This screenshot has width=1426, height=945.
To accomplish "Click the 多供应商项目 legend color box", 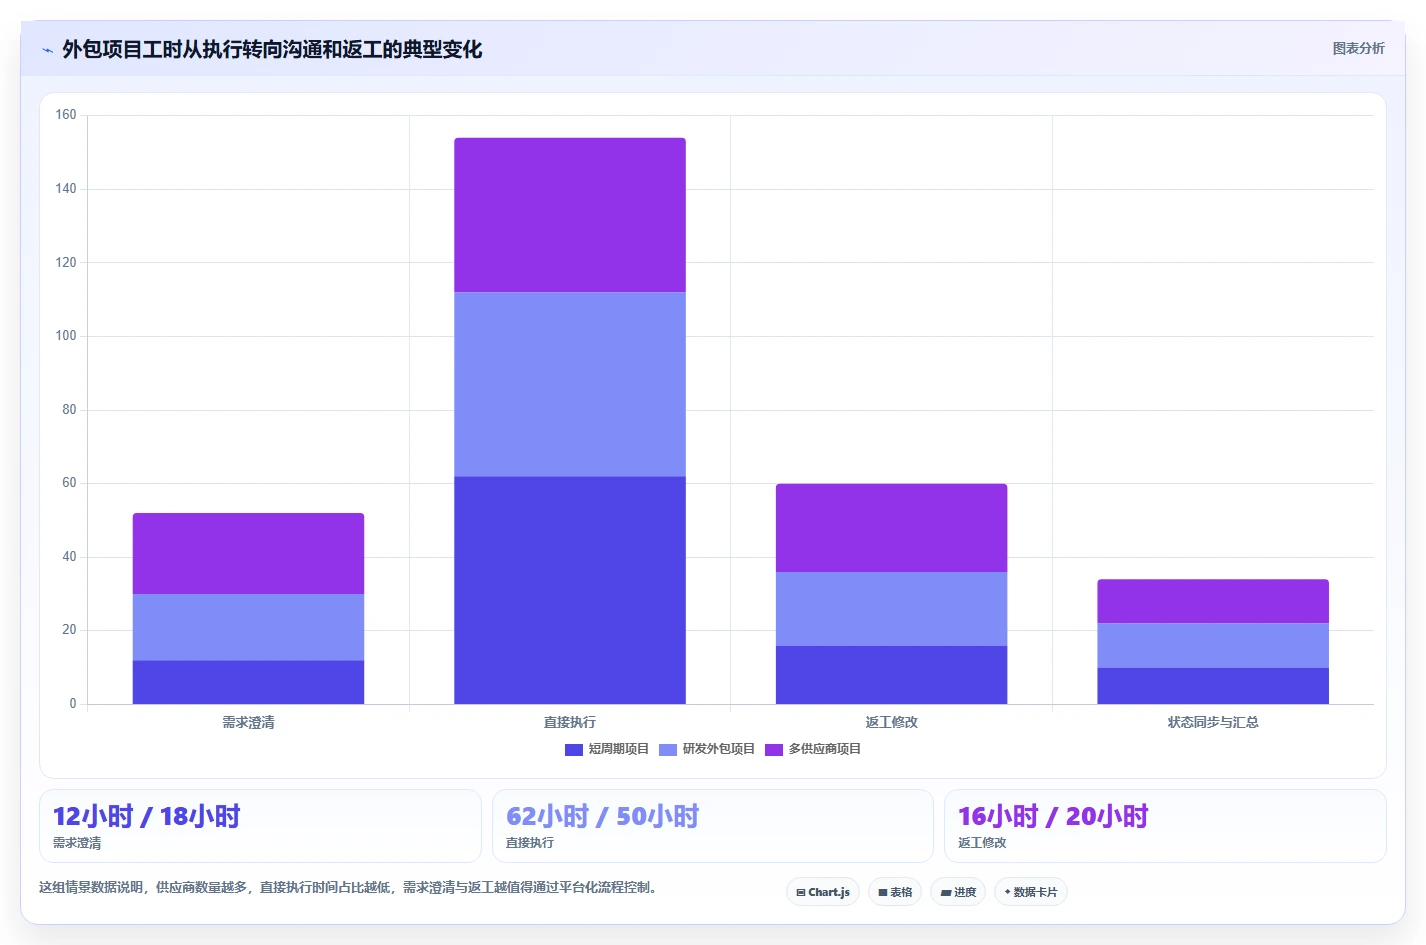I will 774,750.
